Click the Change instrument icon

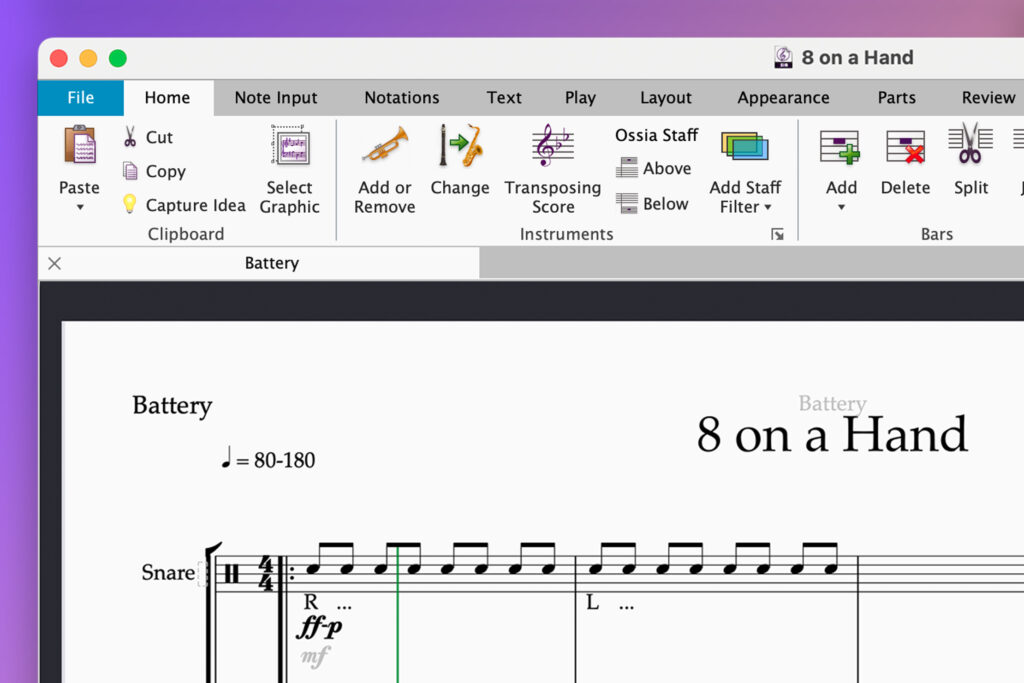(459, 149)
